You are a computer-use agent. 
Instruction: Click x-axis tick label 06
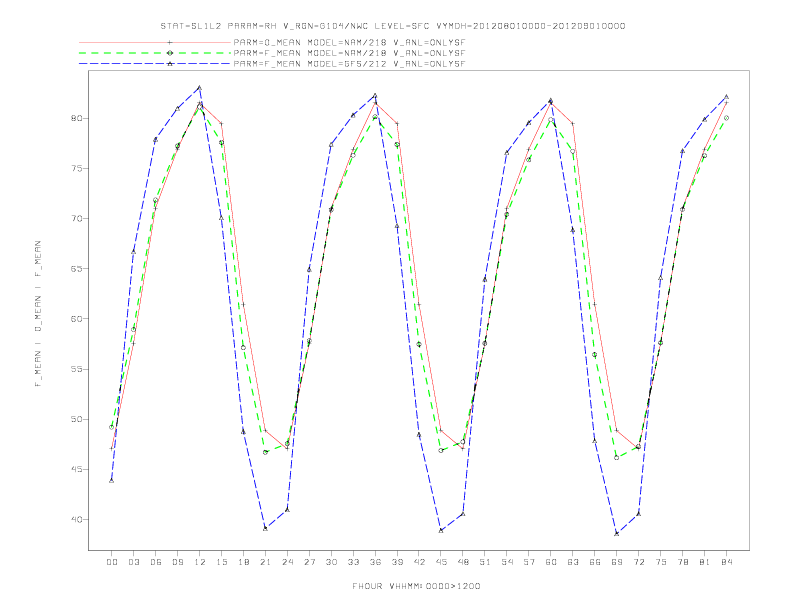(x=156, y=562)
